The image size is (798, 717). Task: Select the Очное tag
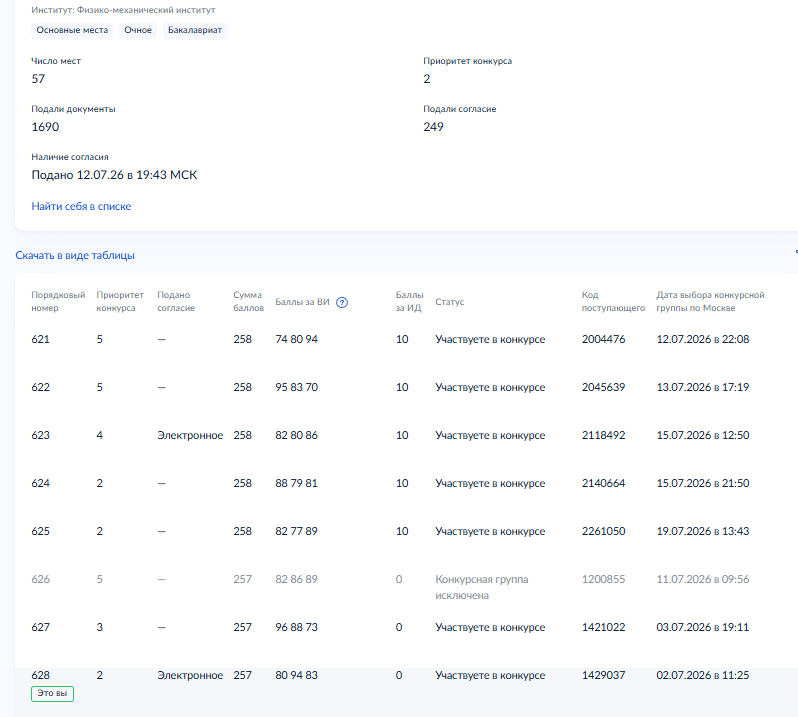138,30
